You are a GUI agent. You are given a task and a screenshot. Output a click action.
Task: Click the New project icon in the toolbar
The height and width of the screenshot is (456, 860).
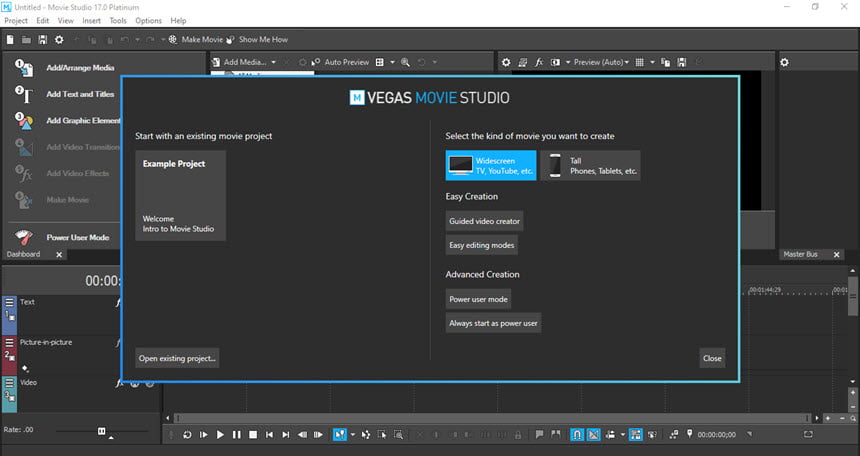click(x=10, y=40)
